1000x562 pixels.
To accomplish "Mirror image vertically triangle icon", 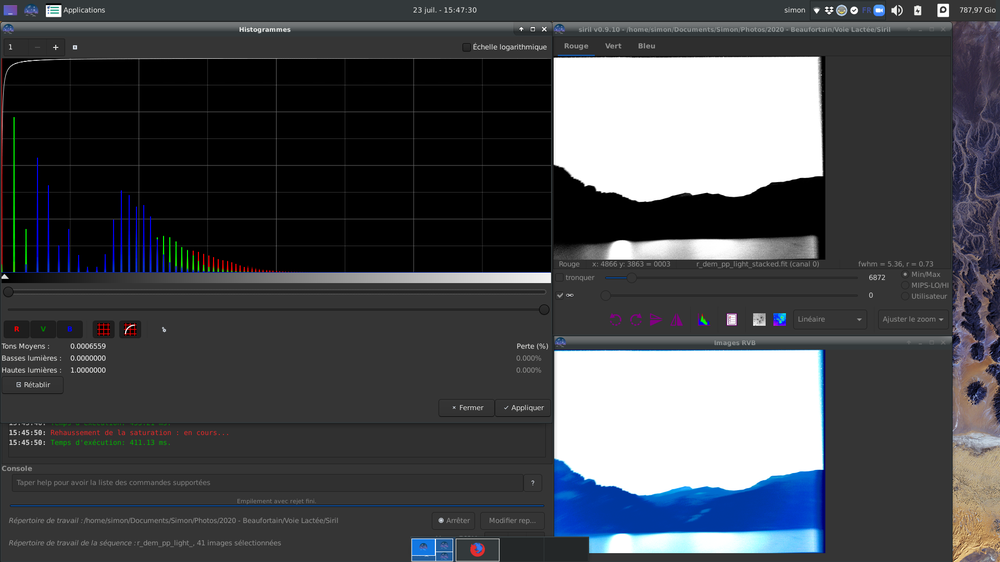I will [676, 320].
